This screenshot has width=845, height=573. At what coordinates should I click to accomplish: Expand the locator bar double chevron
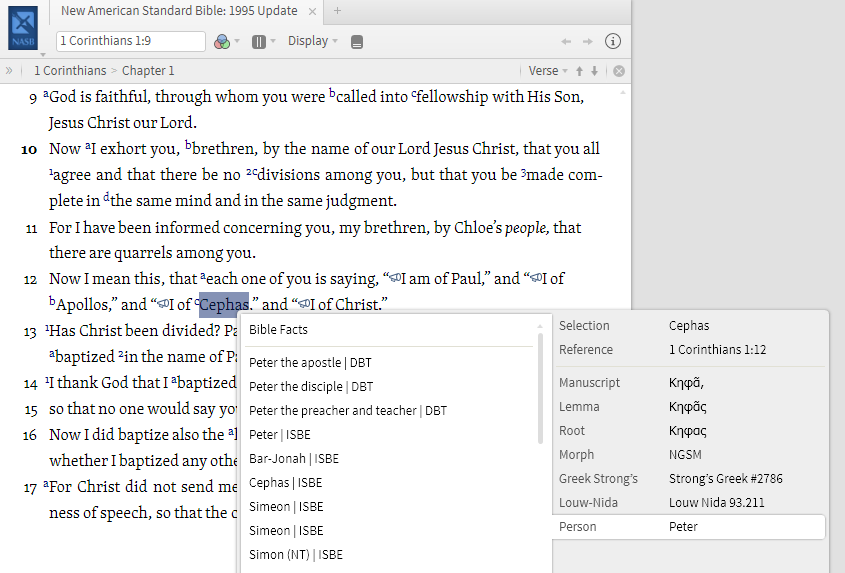point(9,71)
